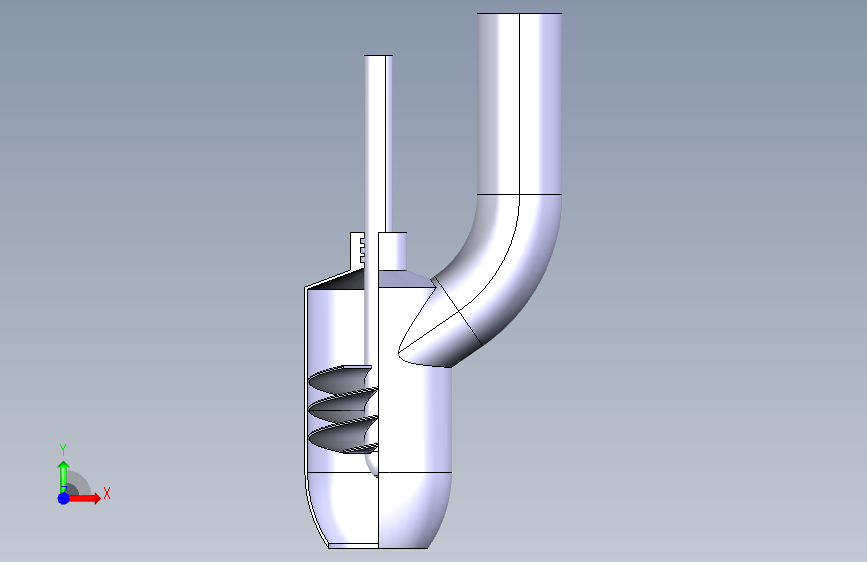Click the green Y label on the triad
Viewport: 867px width, 562px height.
tap(63, 450)
